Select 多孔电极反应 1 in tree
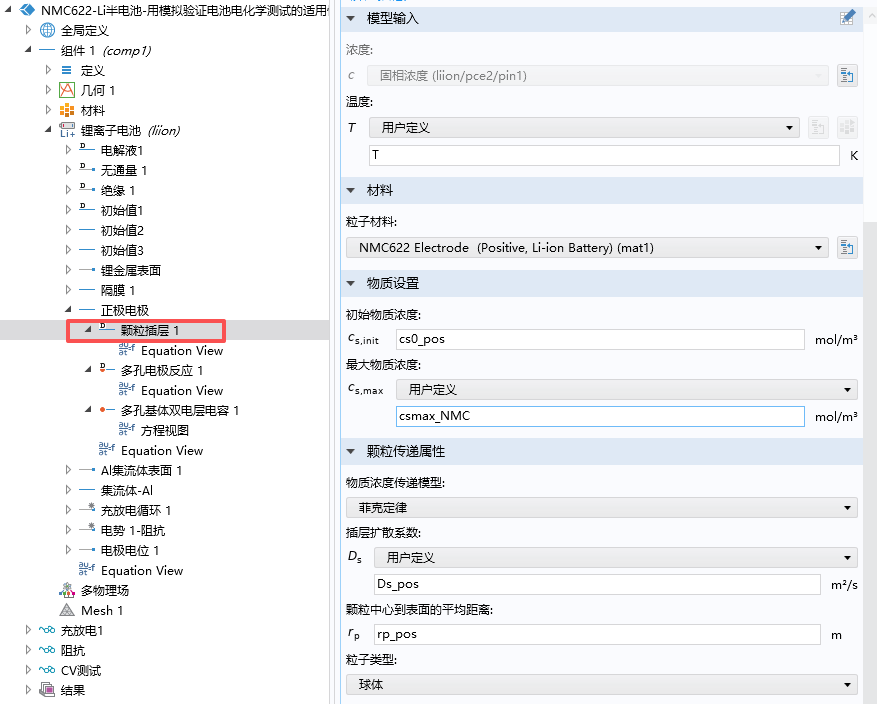The image size is (877, 704). [161, 370]
